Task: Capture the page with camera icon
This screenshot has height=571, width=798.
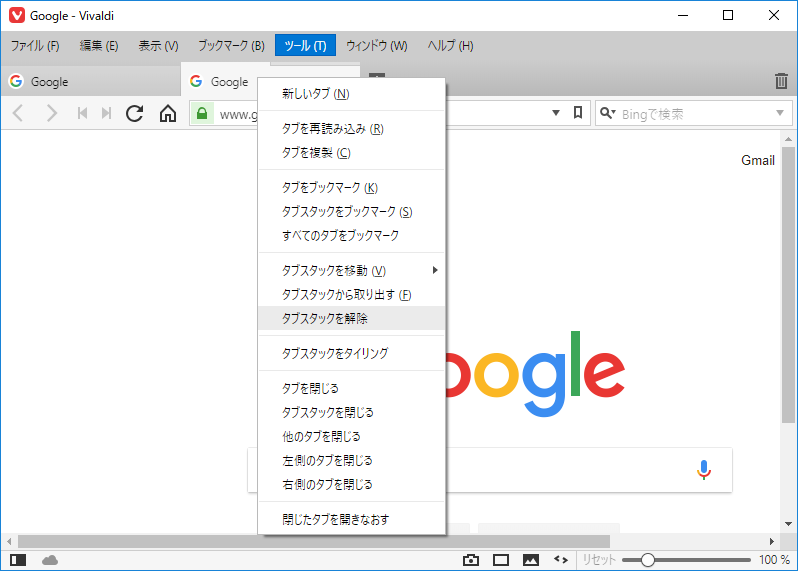Action: [x=471, y=560]
